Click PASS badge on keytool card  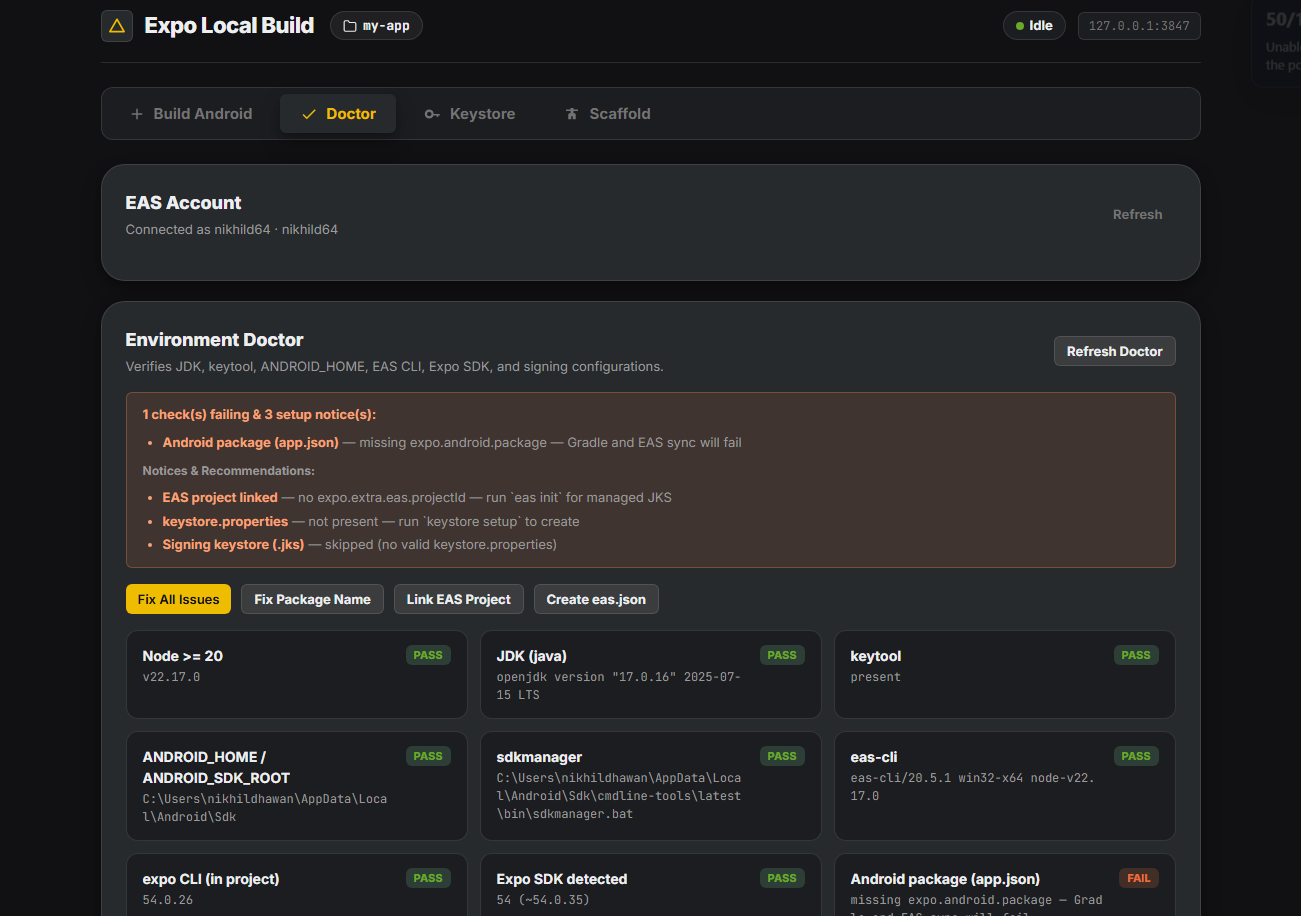(x=1136, y=656)
